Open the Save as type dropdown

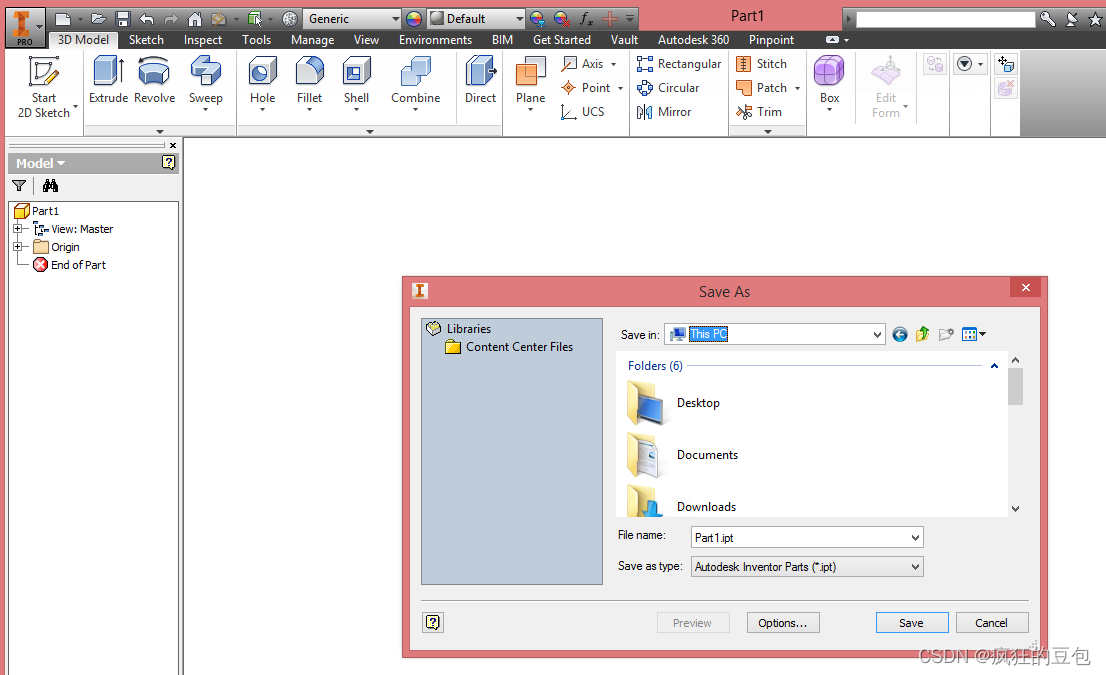(x=915, y=567)
